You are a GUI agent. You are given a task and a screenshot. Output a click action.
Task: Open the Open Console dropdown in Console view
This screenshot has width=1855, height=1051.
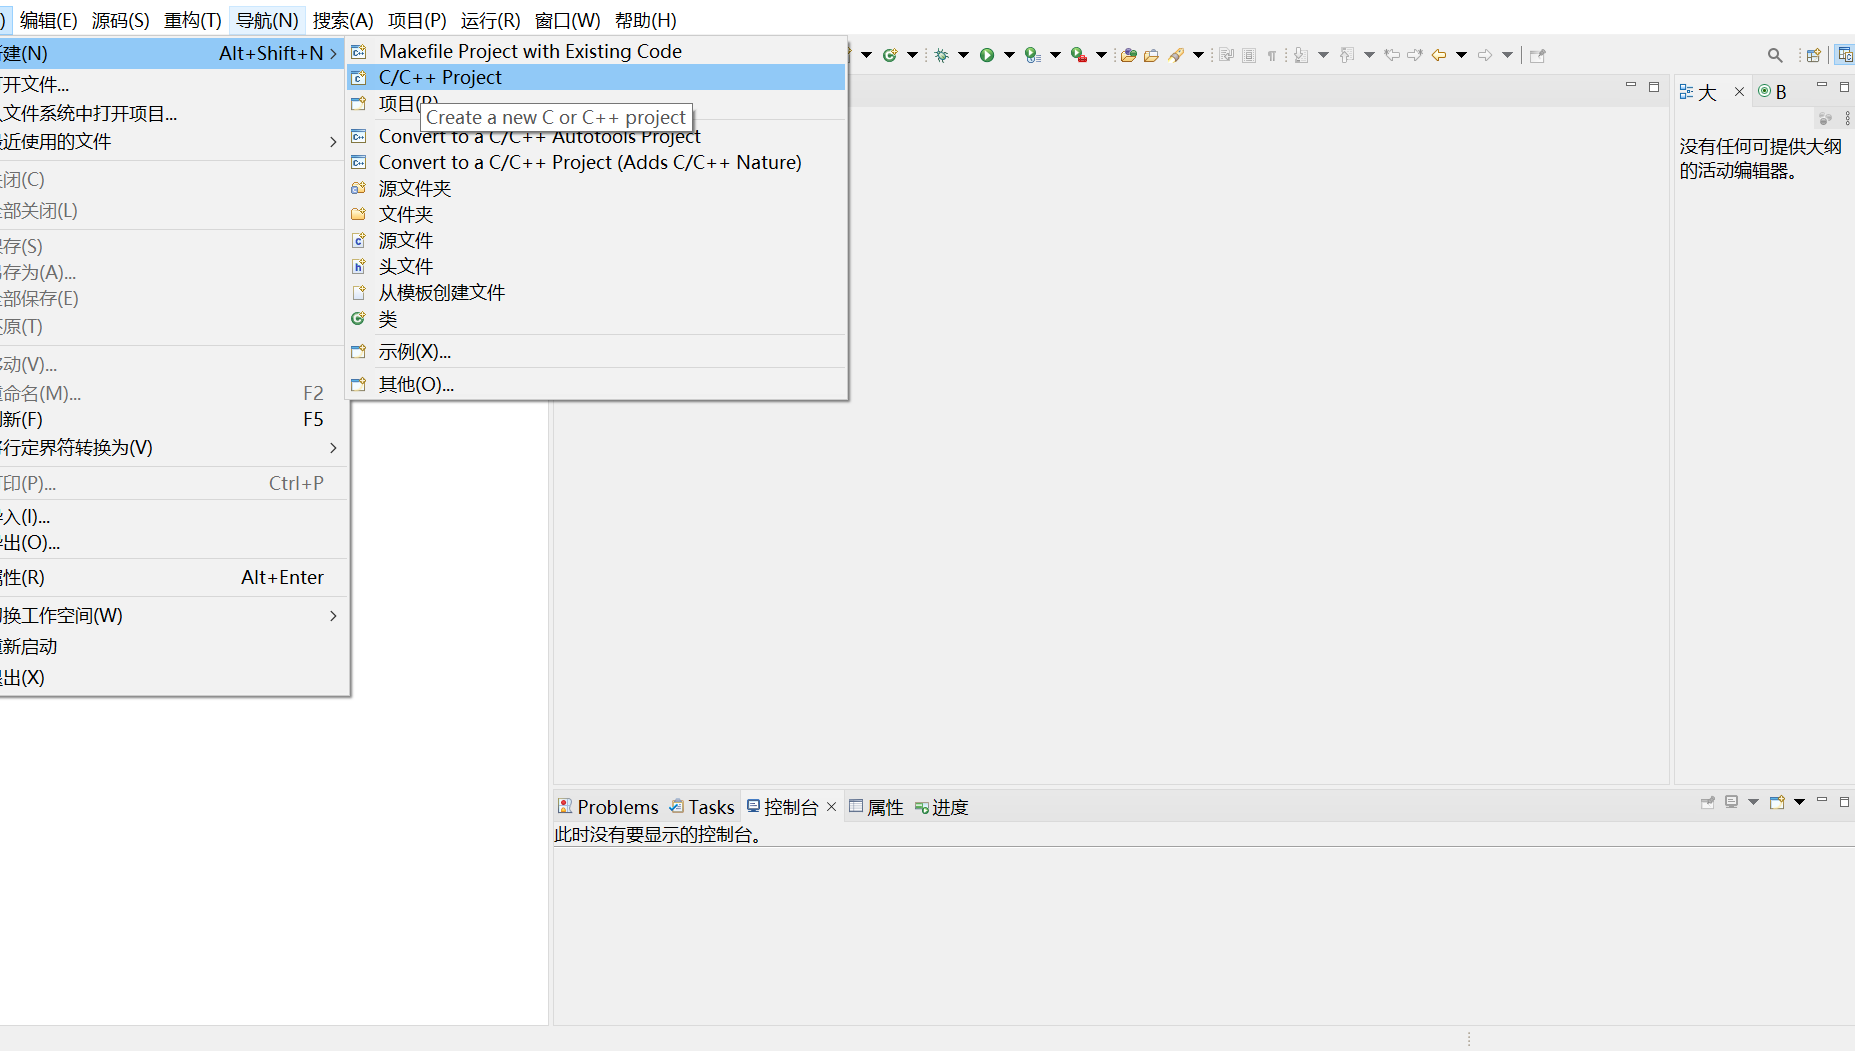[1799, 801]
